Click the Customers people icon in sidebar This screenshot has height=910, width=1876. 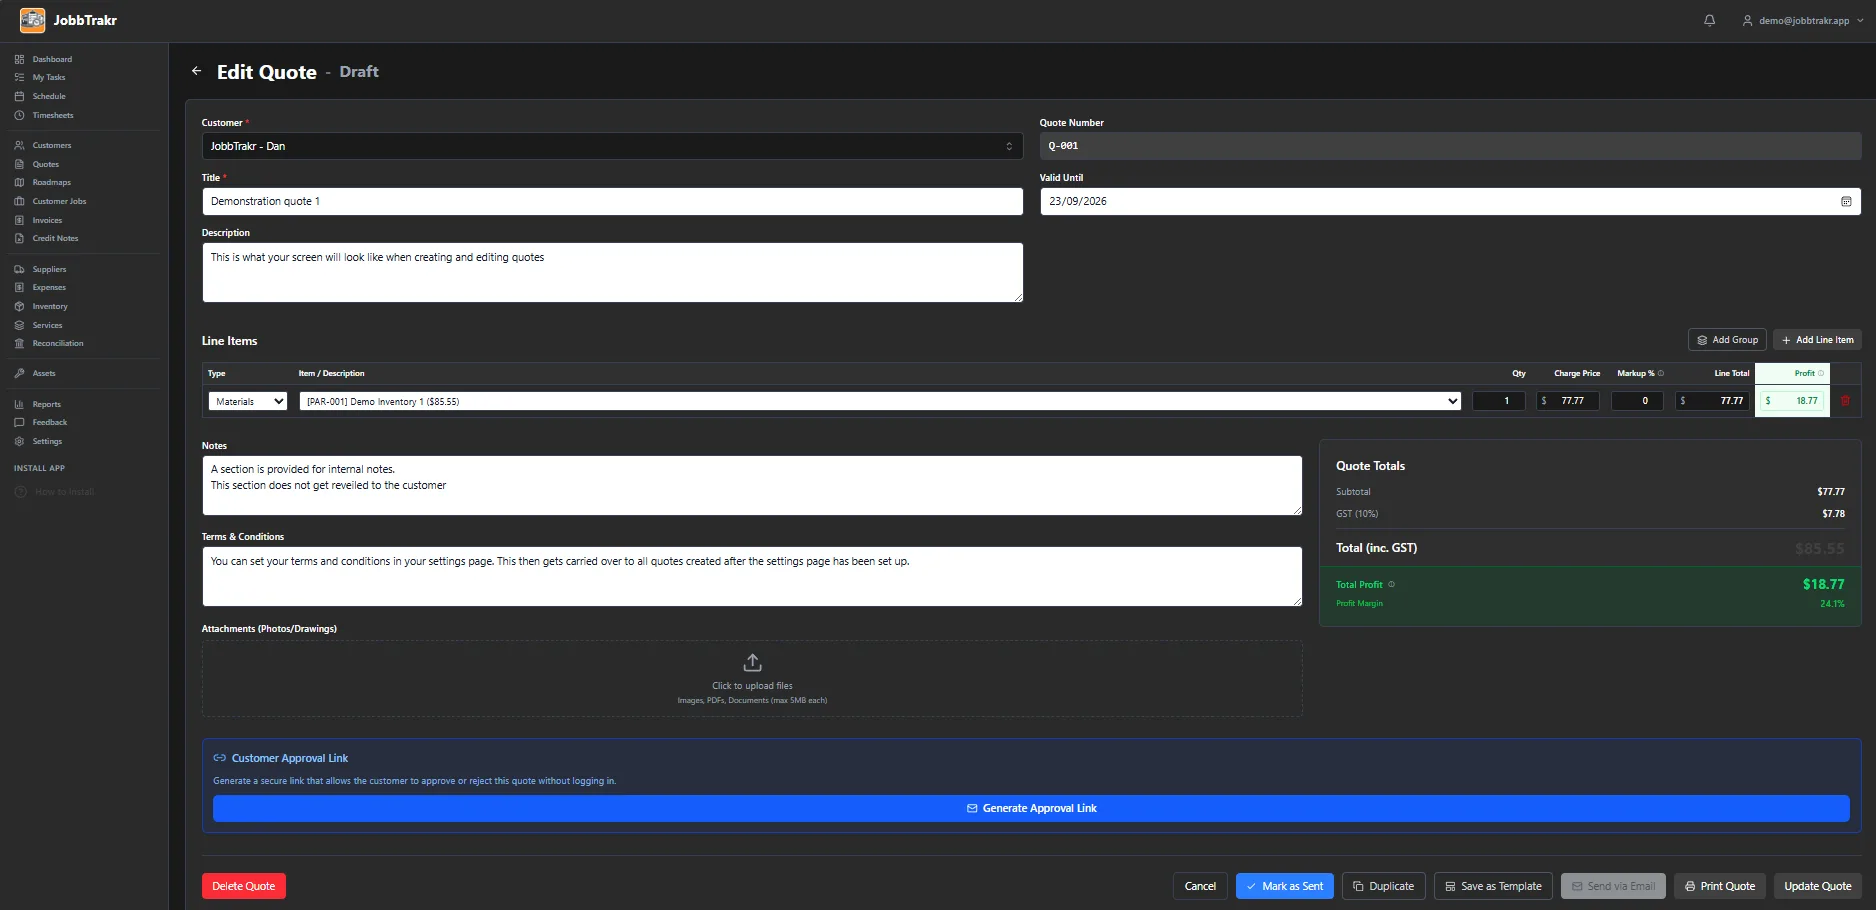coord(19,145)
